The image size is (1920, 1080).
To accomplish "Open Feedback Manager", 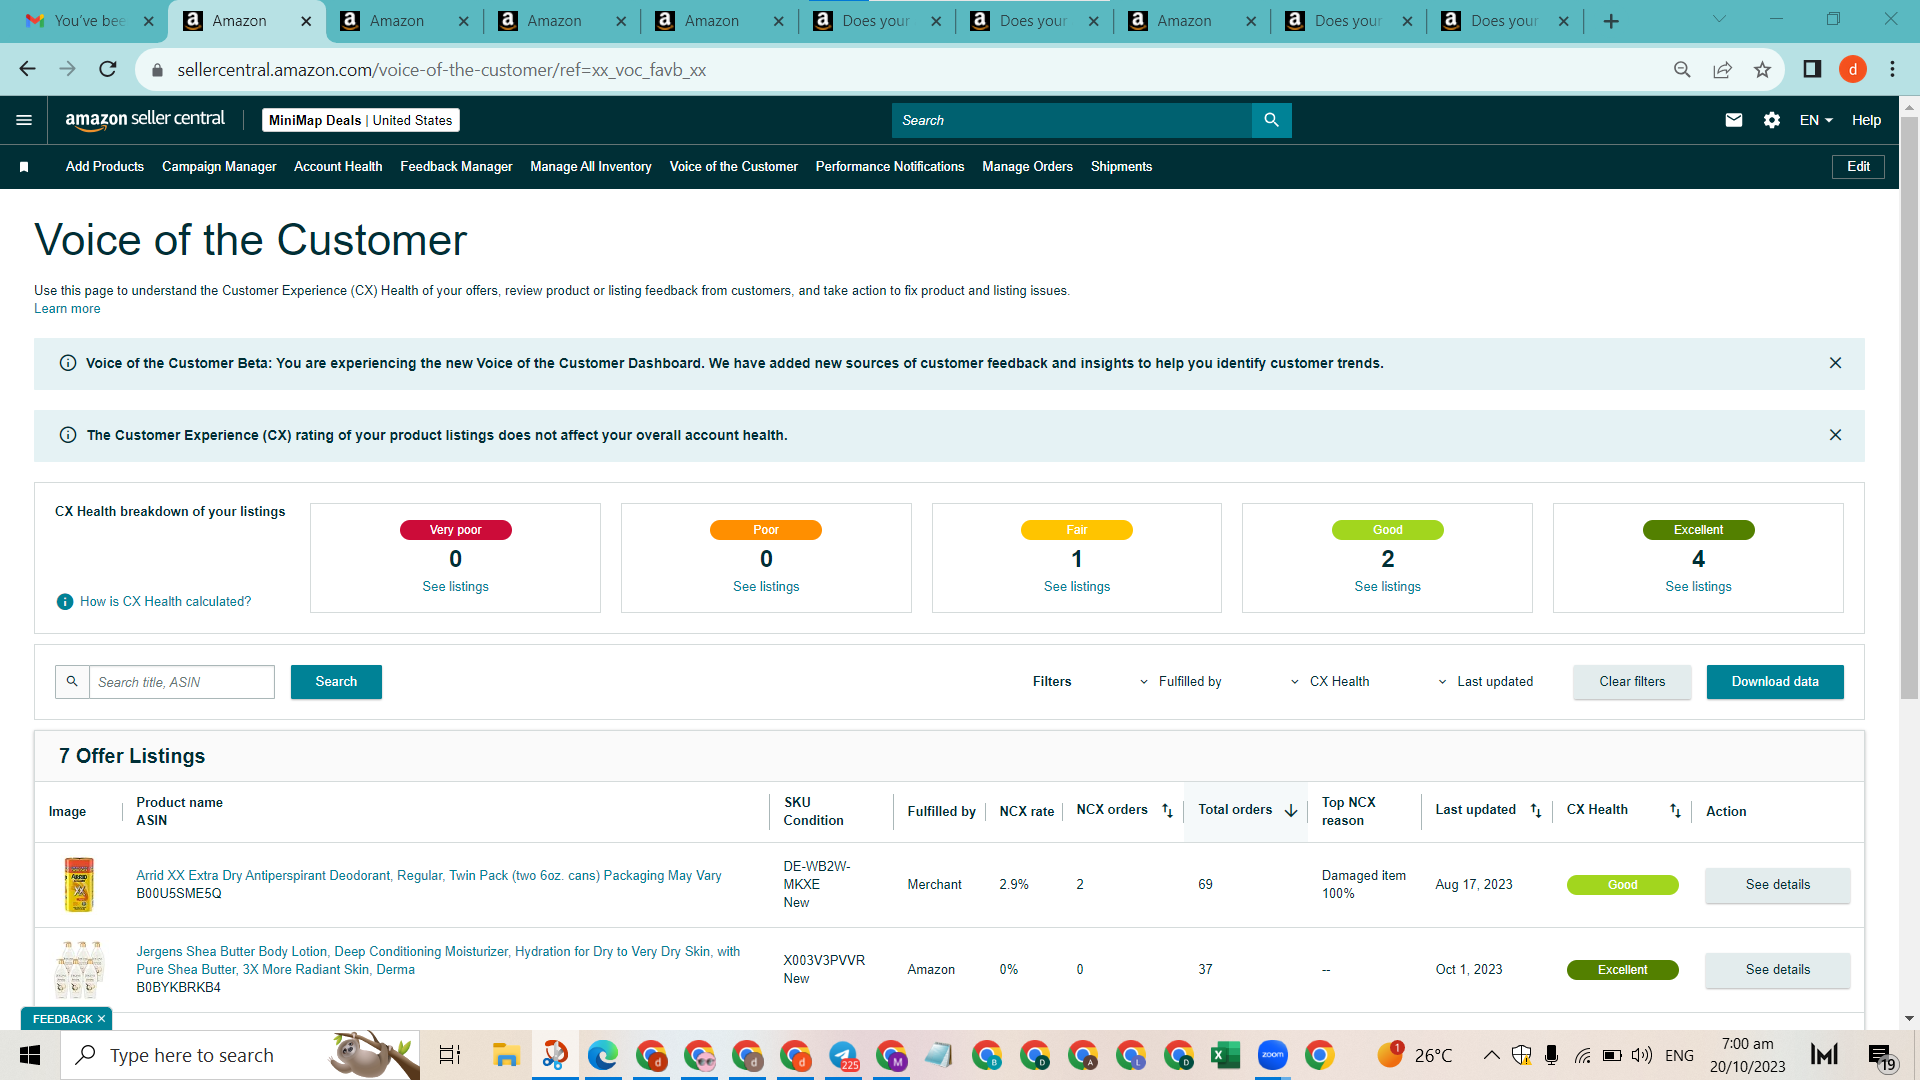I will click(456, 167).
